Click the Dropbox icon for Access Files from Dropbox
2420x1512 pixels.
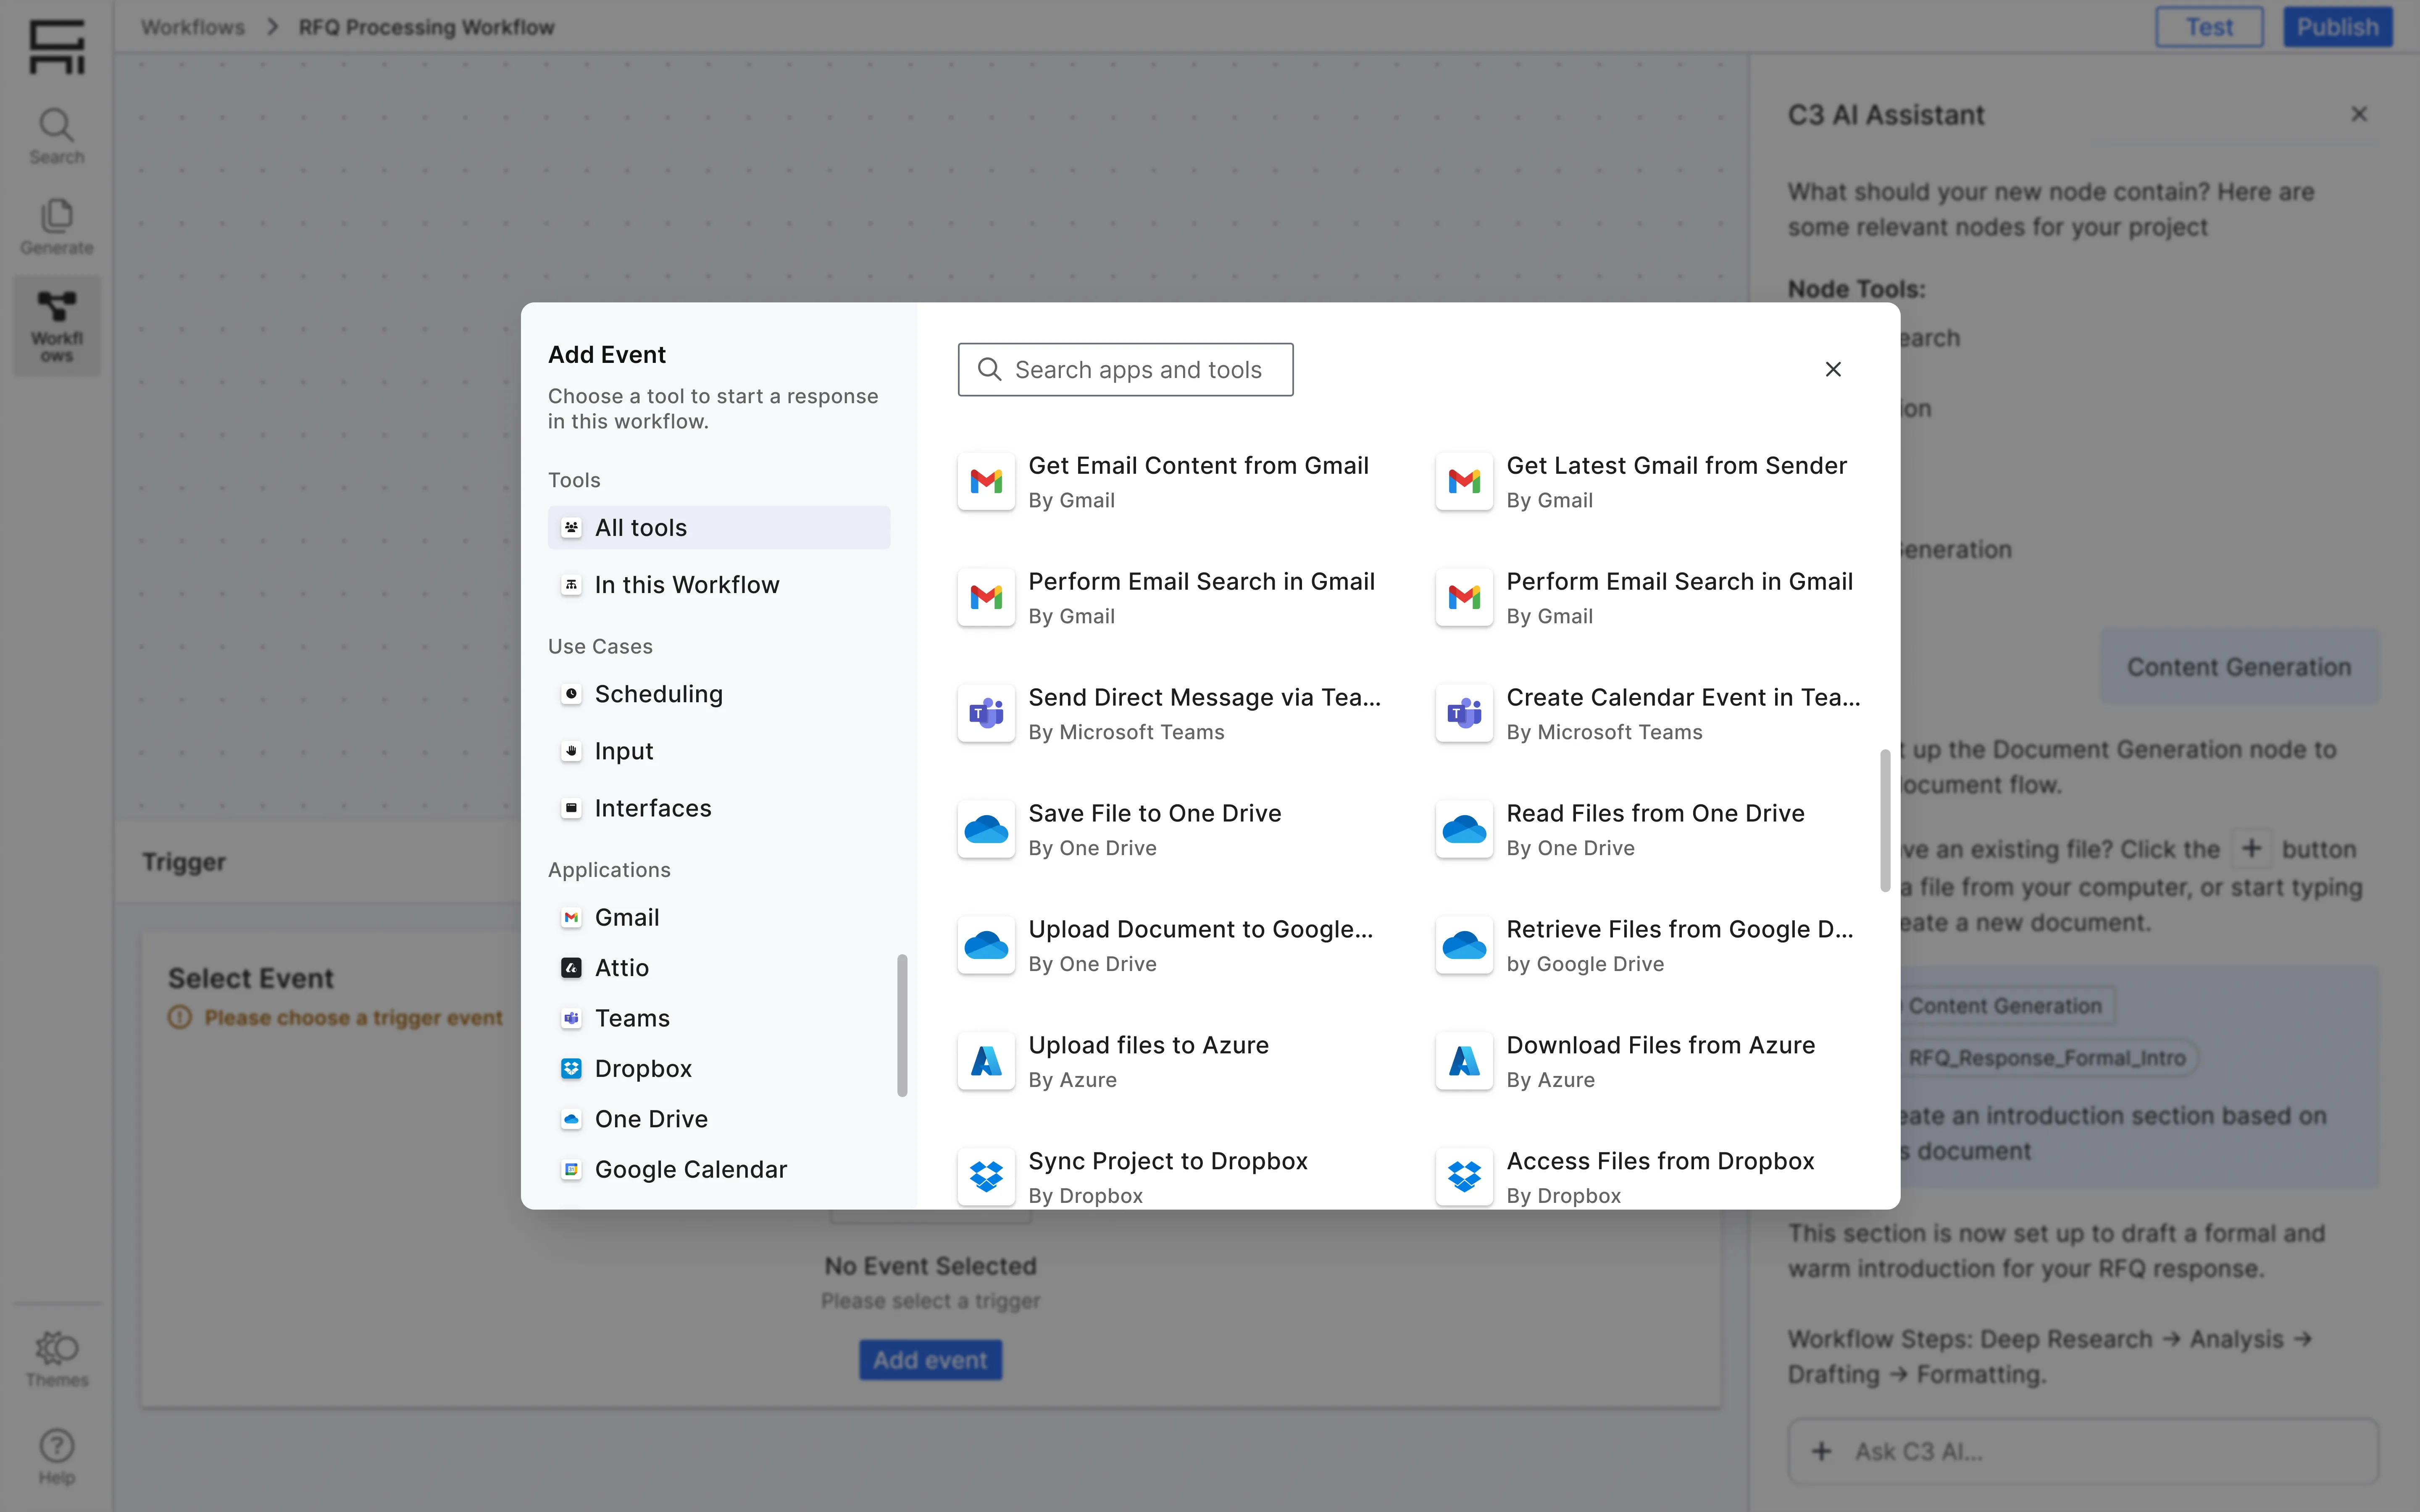click(1464, 1177)
